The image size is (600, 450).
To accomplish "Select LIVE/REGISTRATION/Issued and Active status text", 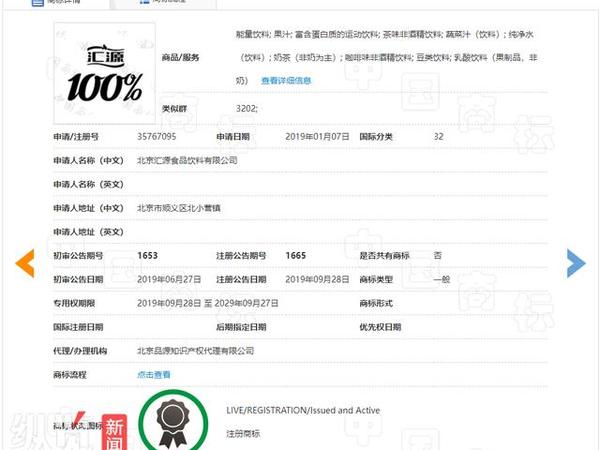I will 303,411.
